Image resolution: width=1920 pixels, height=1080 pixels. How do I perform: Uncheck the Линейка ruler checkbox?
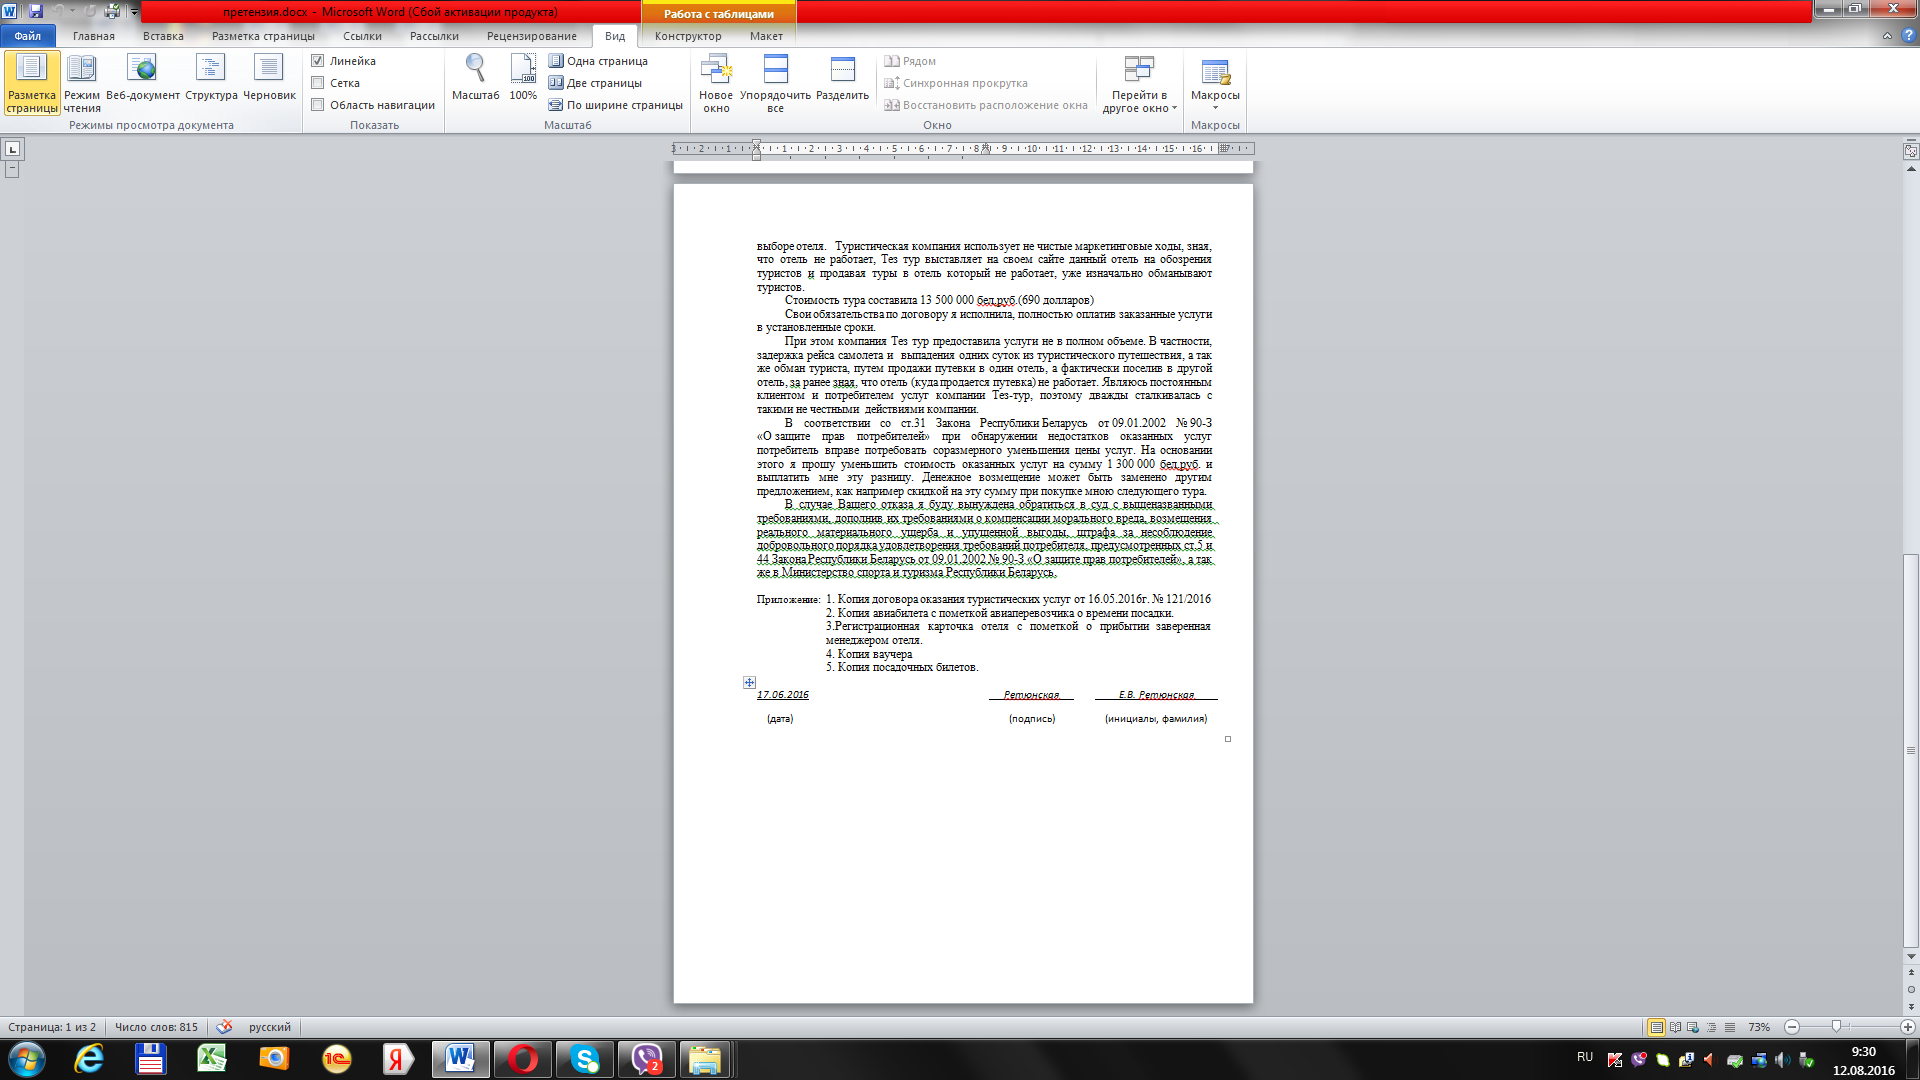point(318,61)
